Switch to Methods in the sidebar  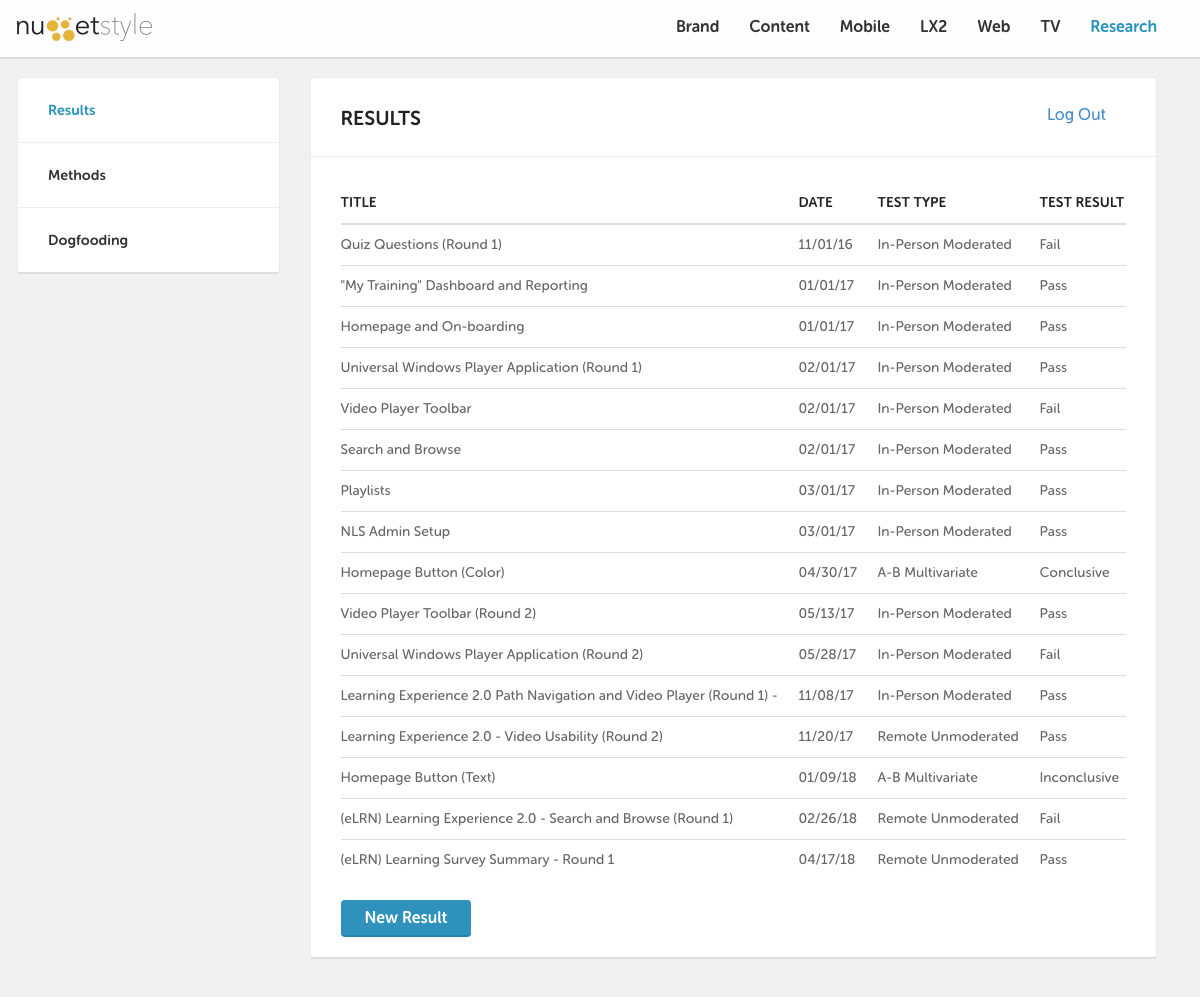pyautogui.click(x=77, y=175)
